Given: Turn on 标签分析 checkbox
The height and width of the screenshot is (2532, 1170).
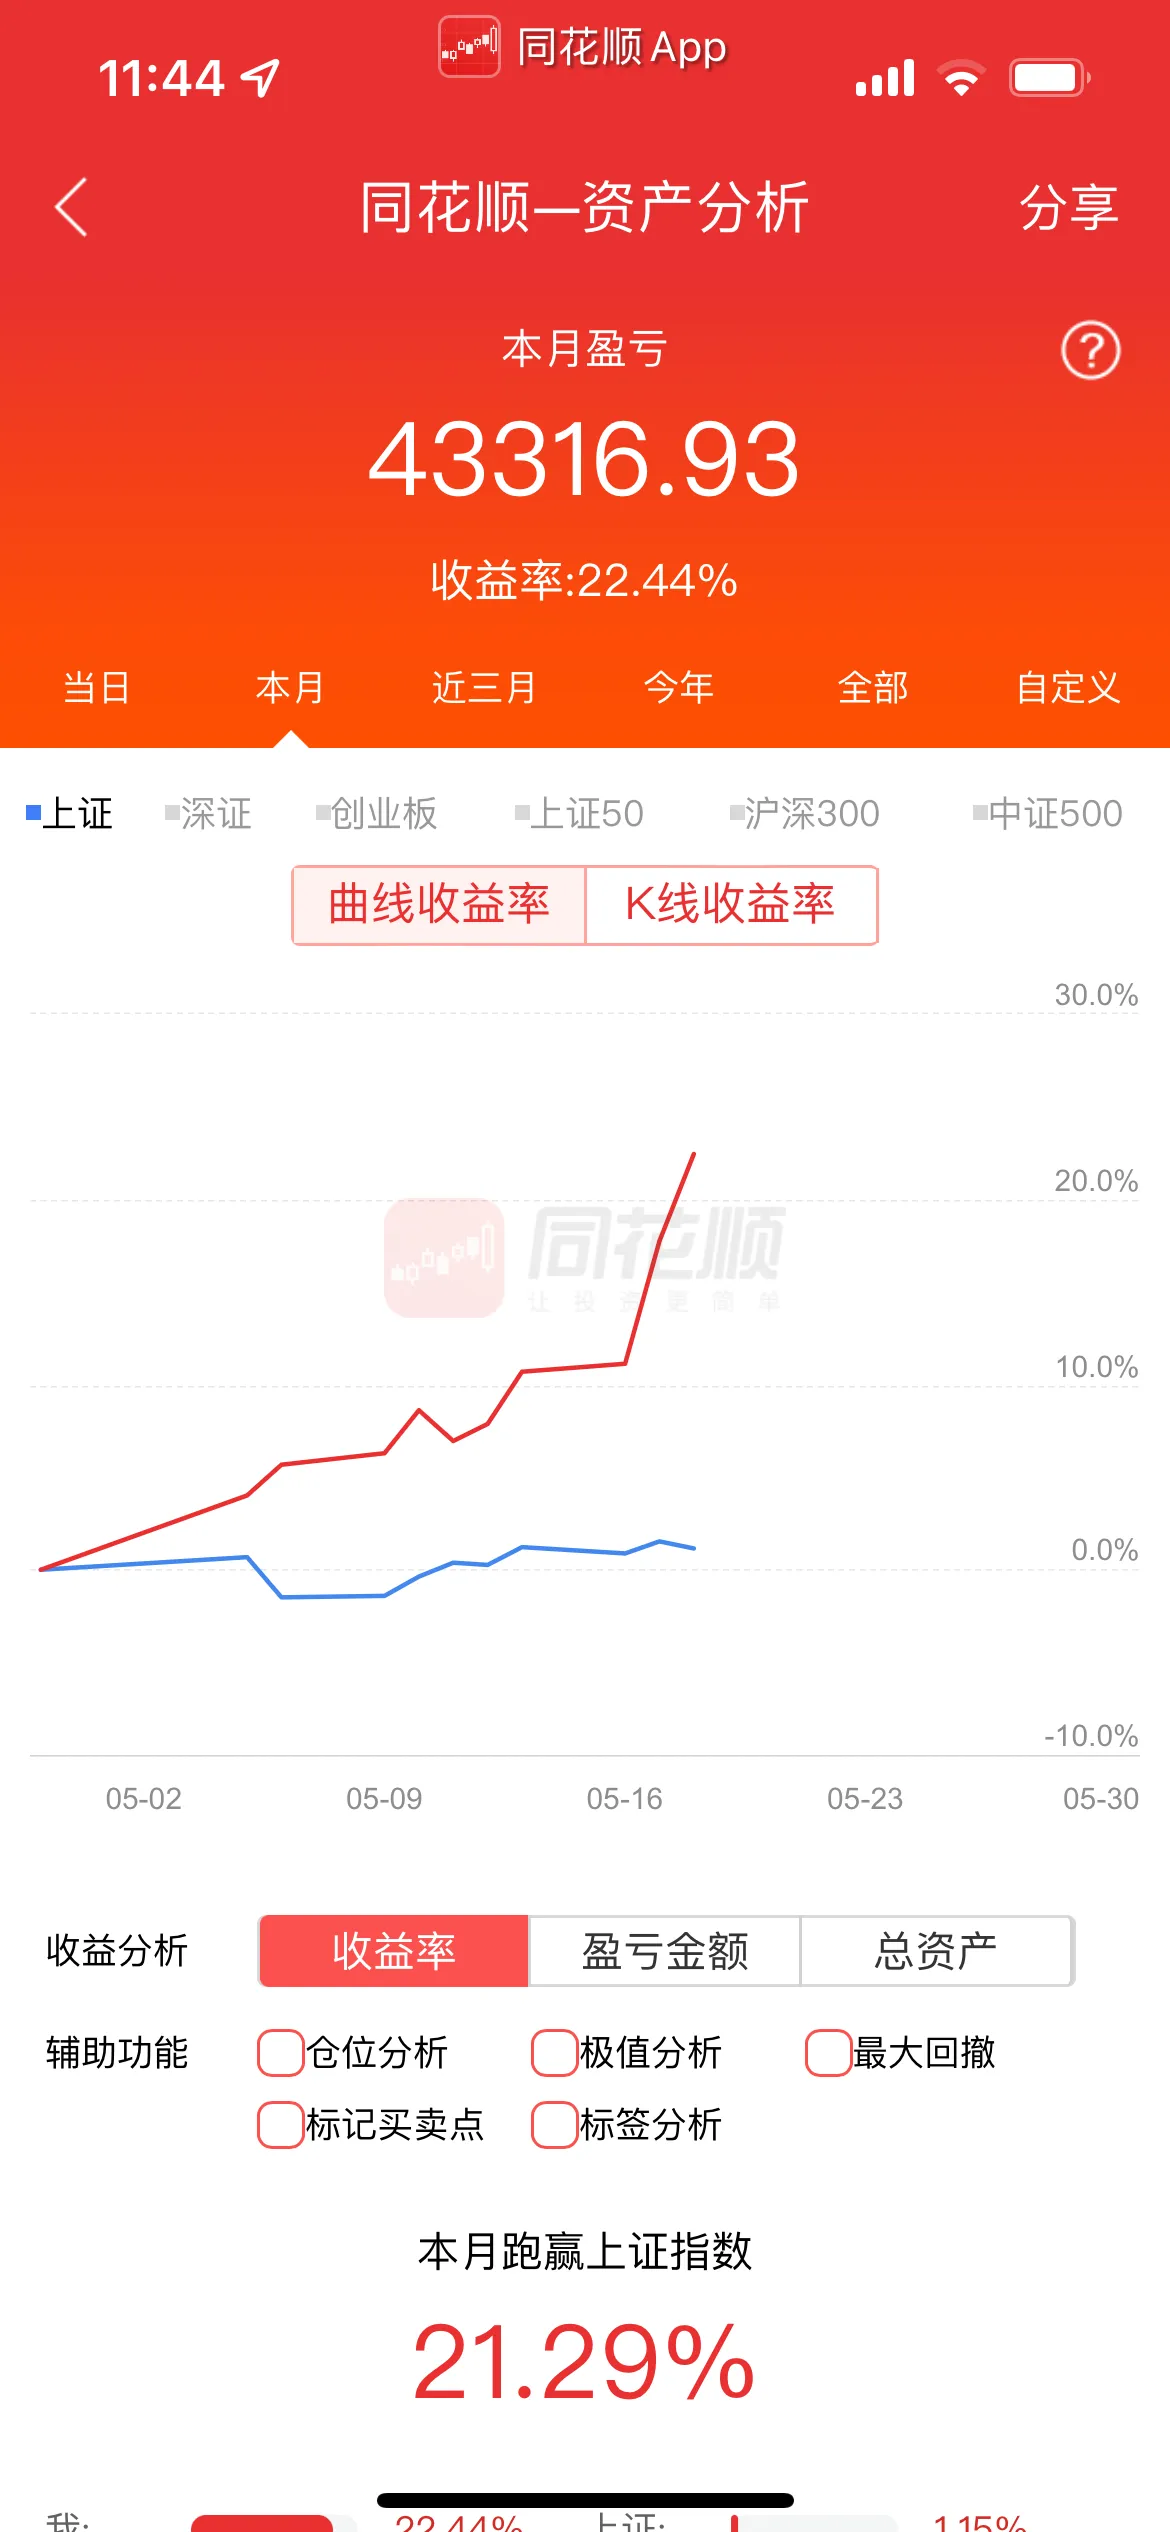Looking at the screenshot, I should click(554, 2125).
